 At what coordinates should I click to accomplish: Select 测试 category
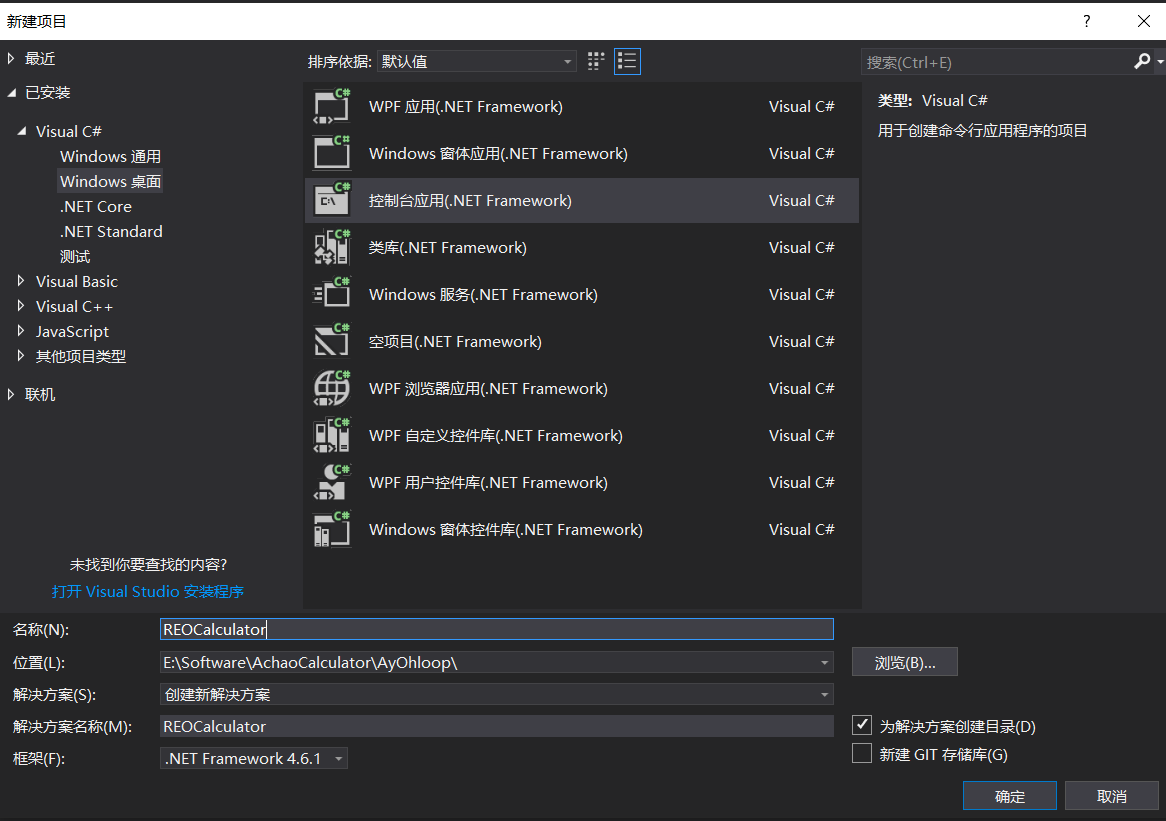pos(74,257)
